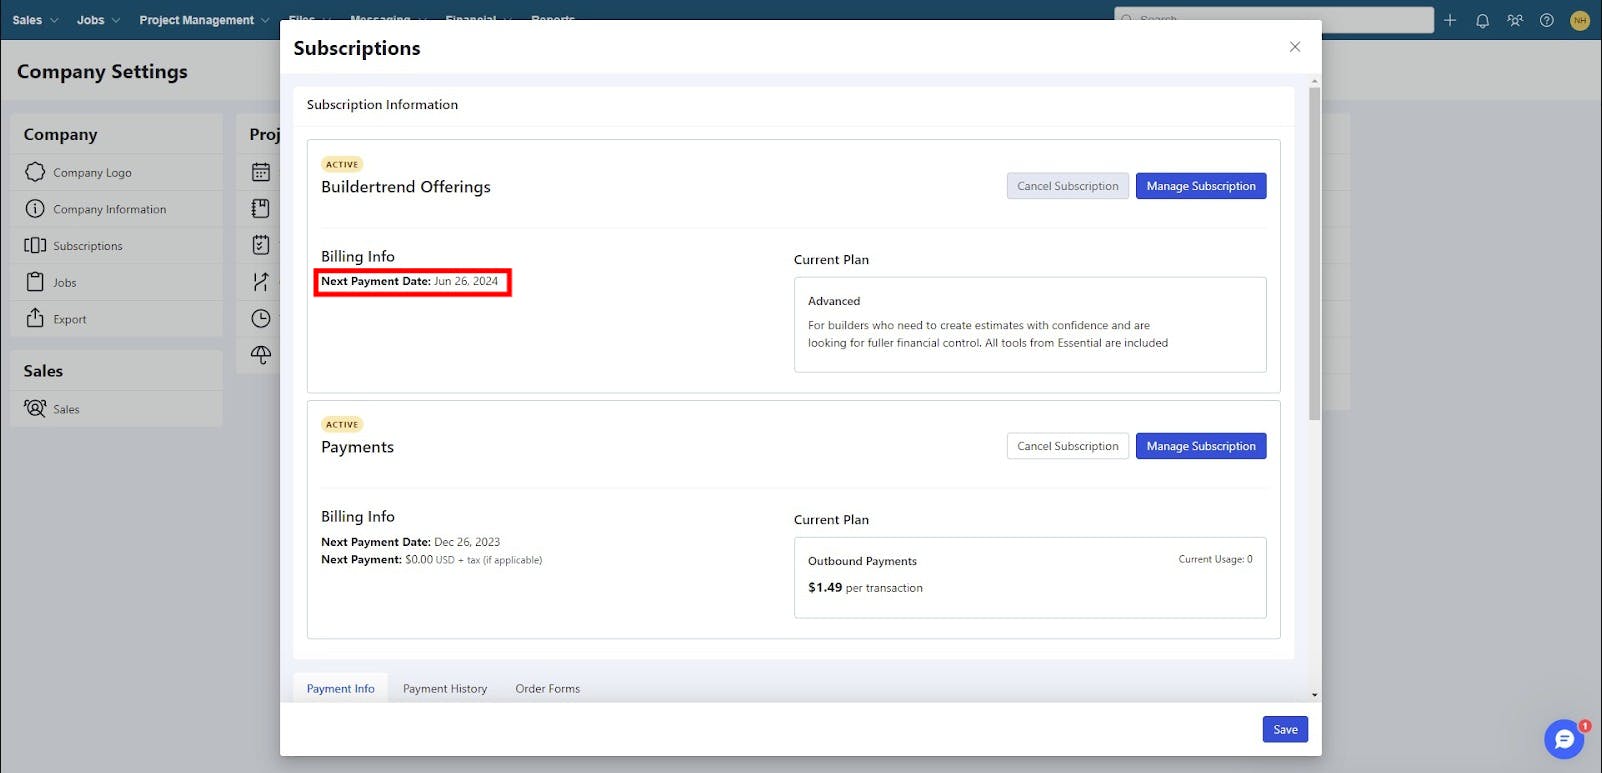1602x773 pixels.
Task: Click Manage Subscription for Payments
Action: tap(1201, 446)
